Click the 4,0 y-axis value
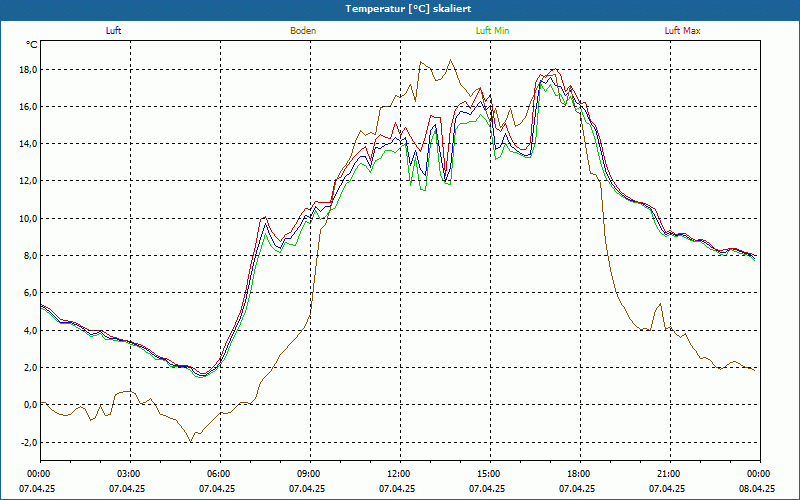 click(30, 331)
